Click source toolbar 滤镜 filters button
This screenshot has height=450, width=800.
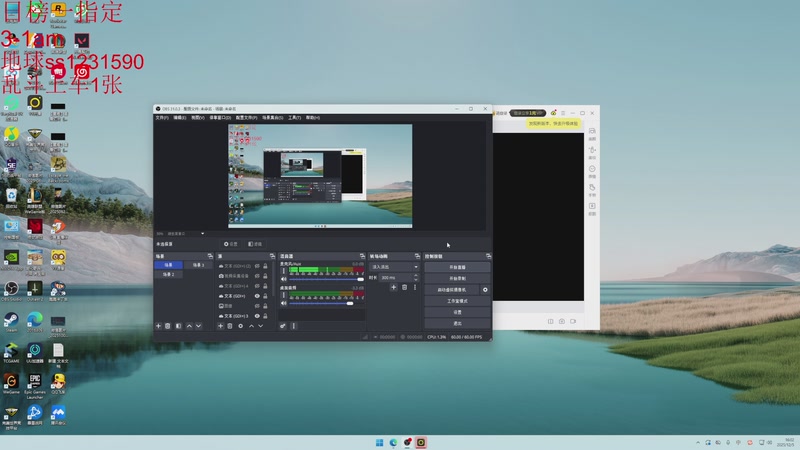click(255, 244)
